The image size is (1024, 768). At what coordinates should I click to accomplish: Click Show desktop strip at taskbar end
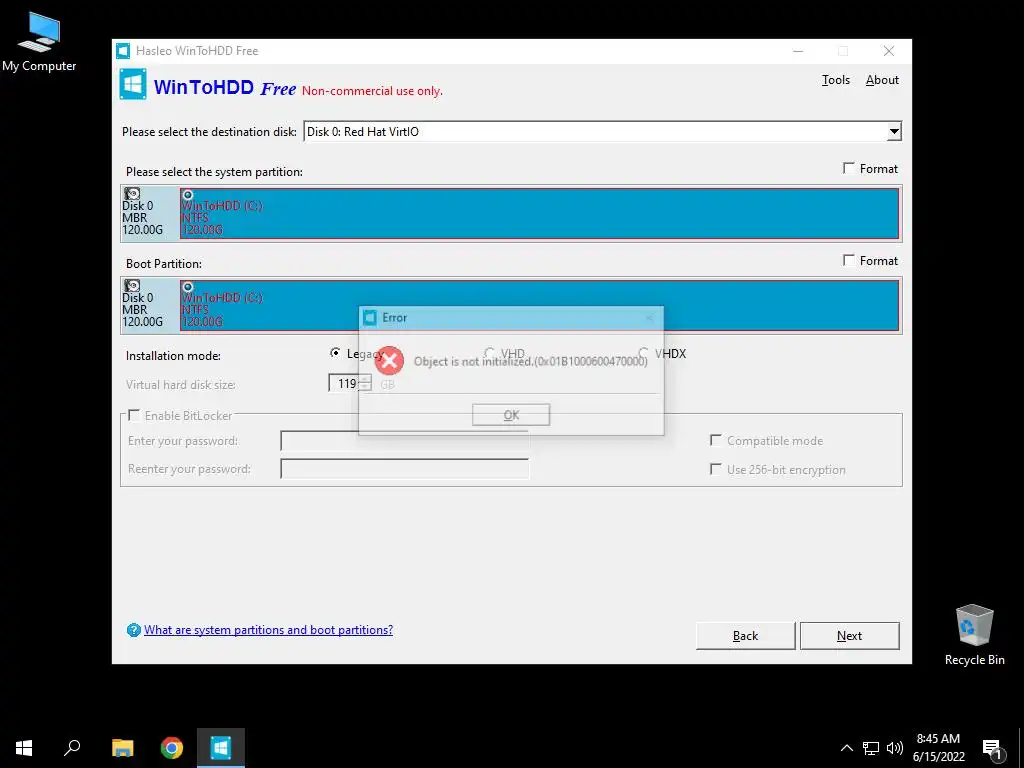point(1021,748)
